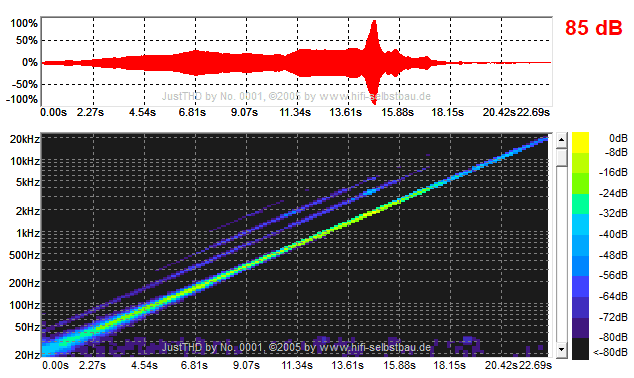This screenshot has height=378, width=634.
Task: Click '11.34s' under the spectrogram
Action: 297,365
